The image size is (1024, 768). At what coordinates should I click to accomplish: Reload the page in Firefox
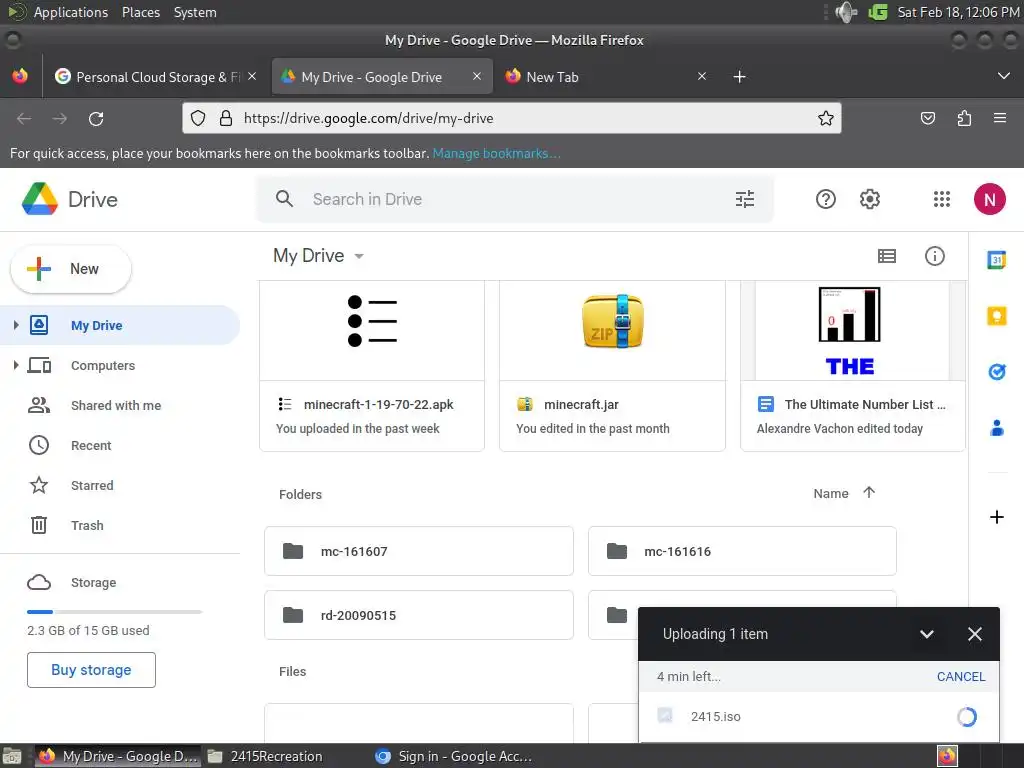tap(96, 118)
